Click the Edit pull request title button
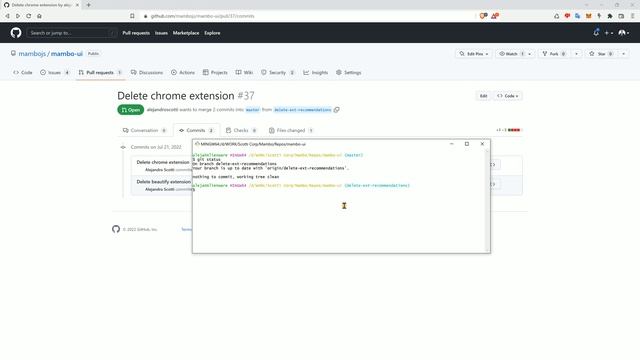The image size is (640, 360). point(484,96)
